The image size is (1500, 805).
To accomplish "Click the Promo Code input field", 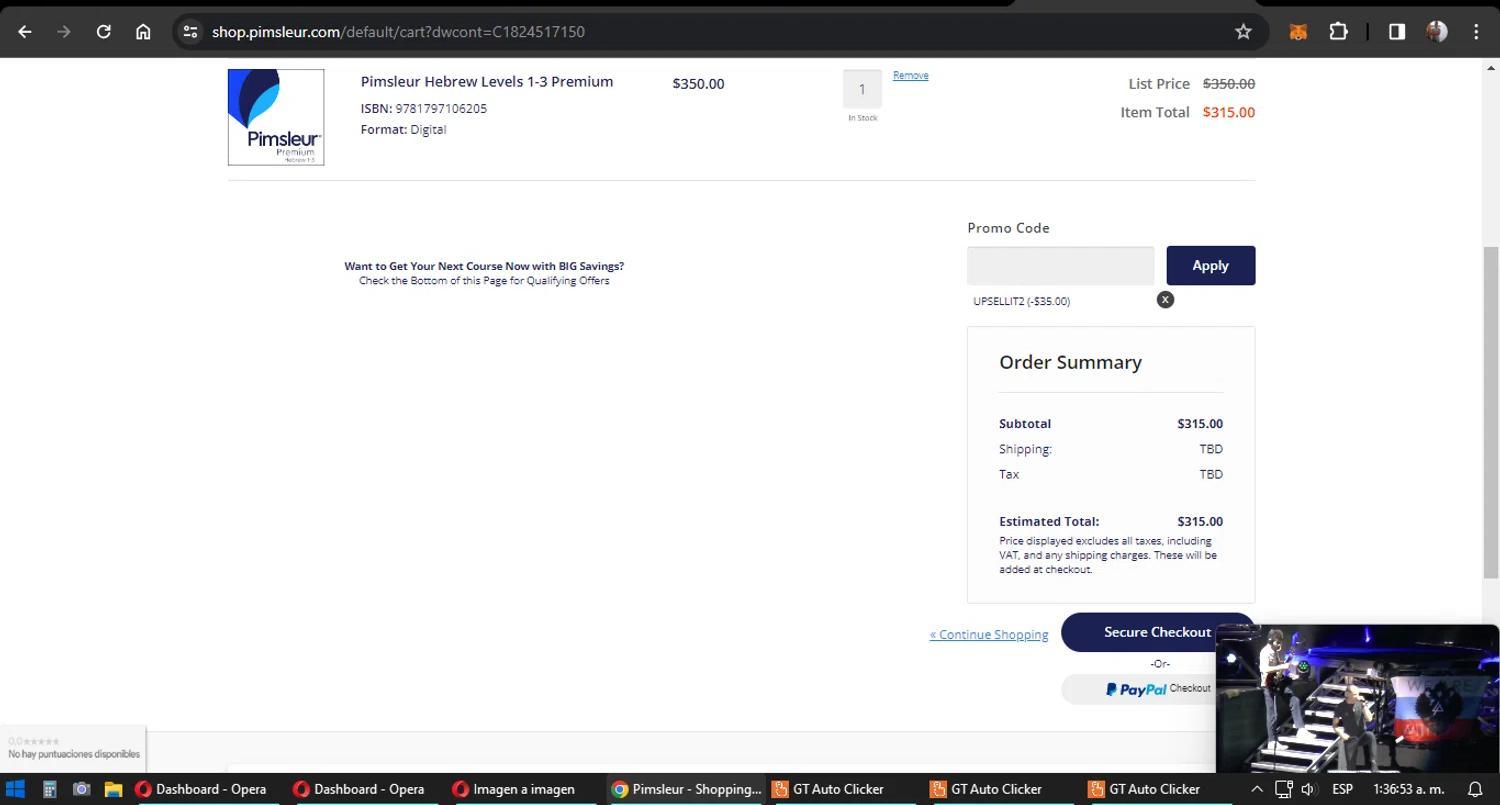I will coord(1060,266).
